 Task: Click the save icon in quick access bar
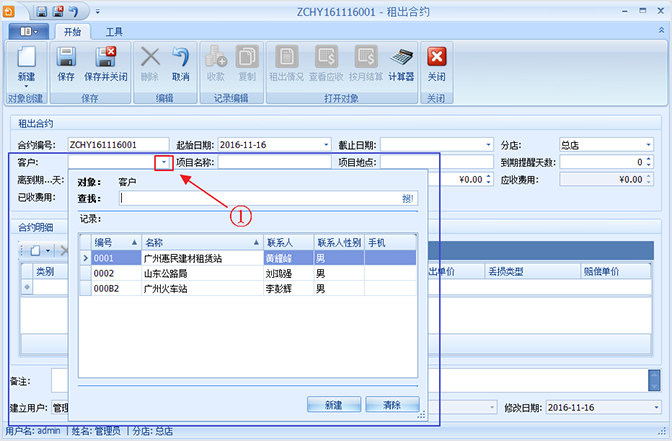(41, 10)
